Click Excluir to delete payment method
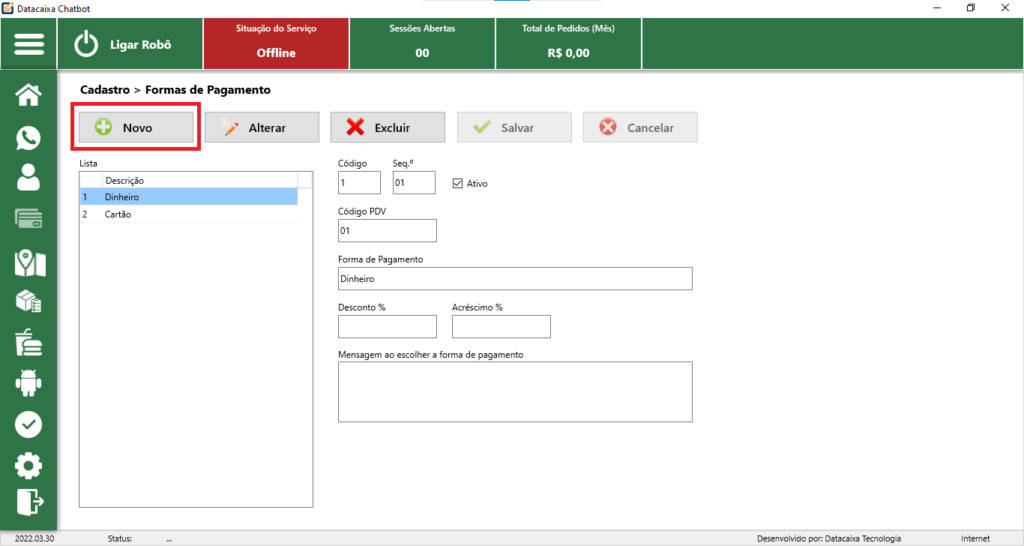 [387, 128]
